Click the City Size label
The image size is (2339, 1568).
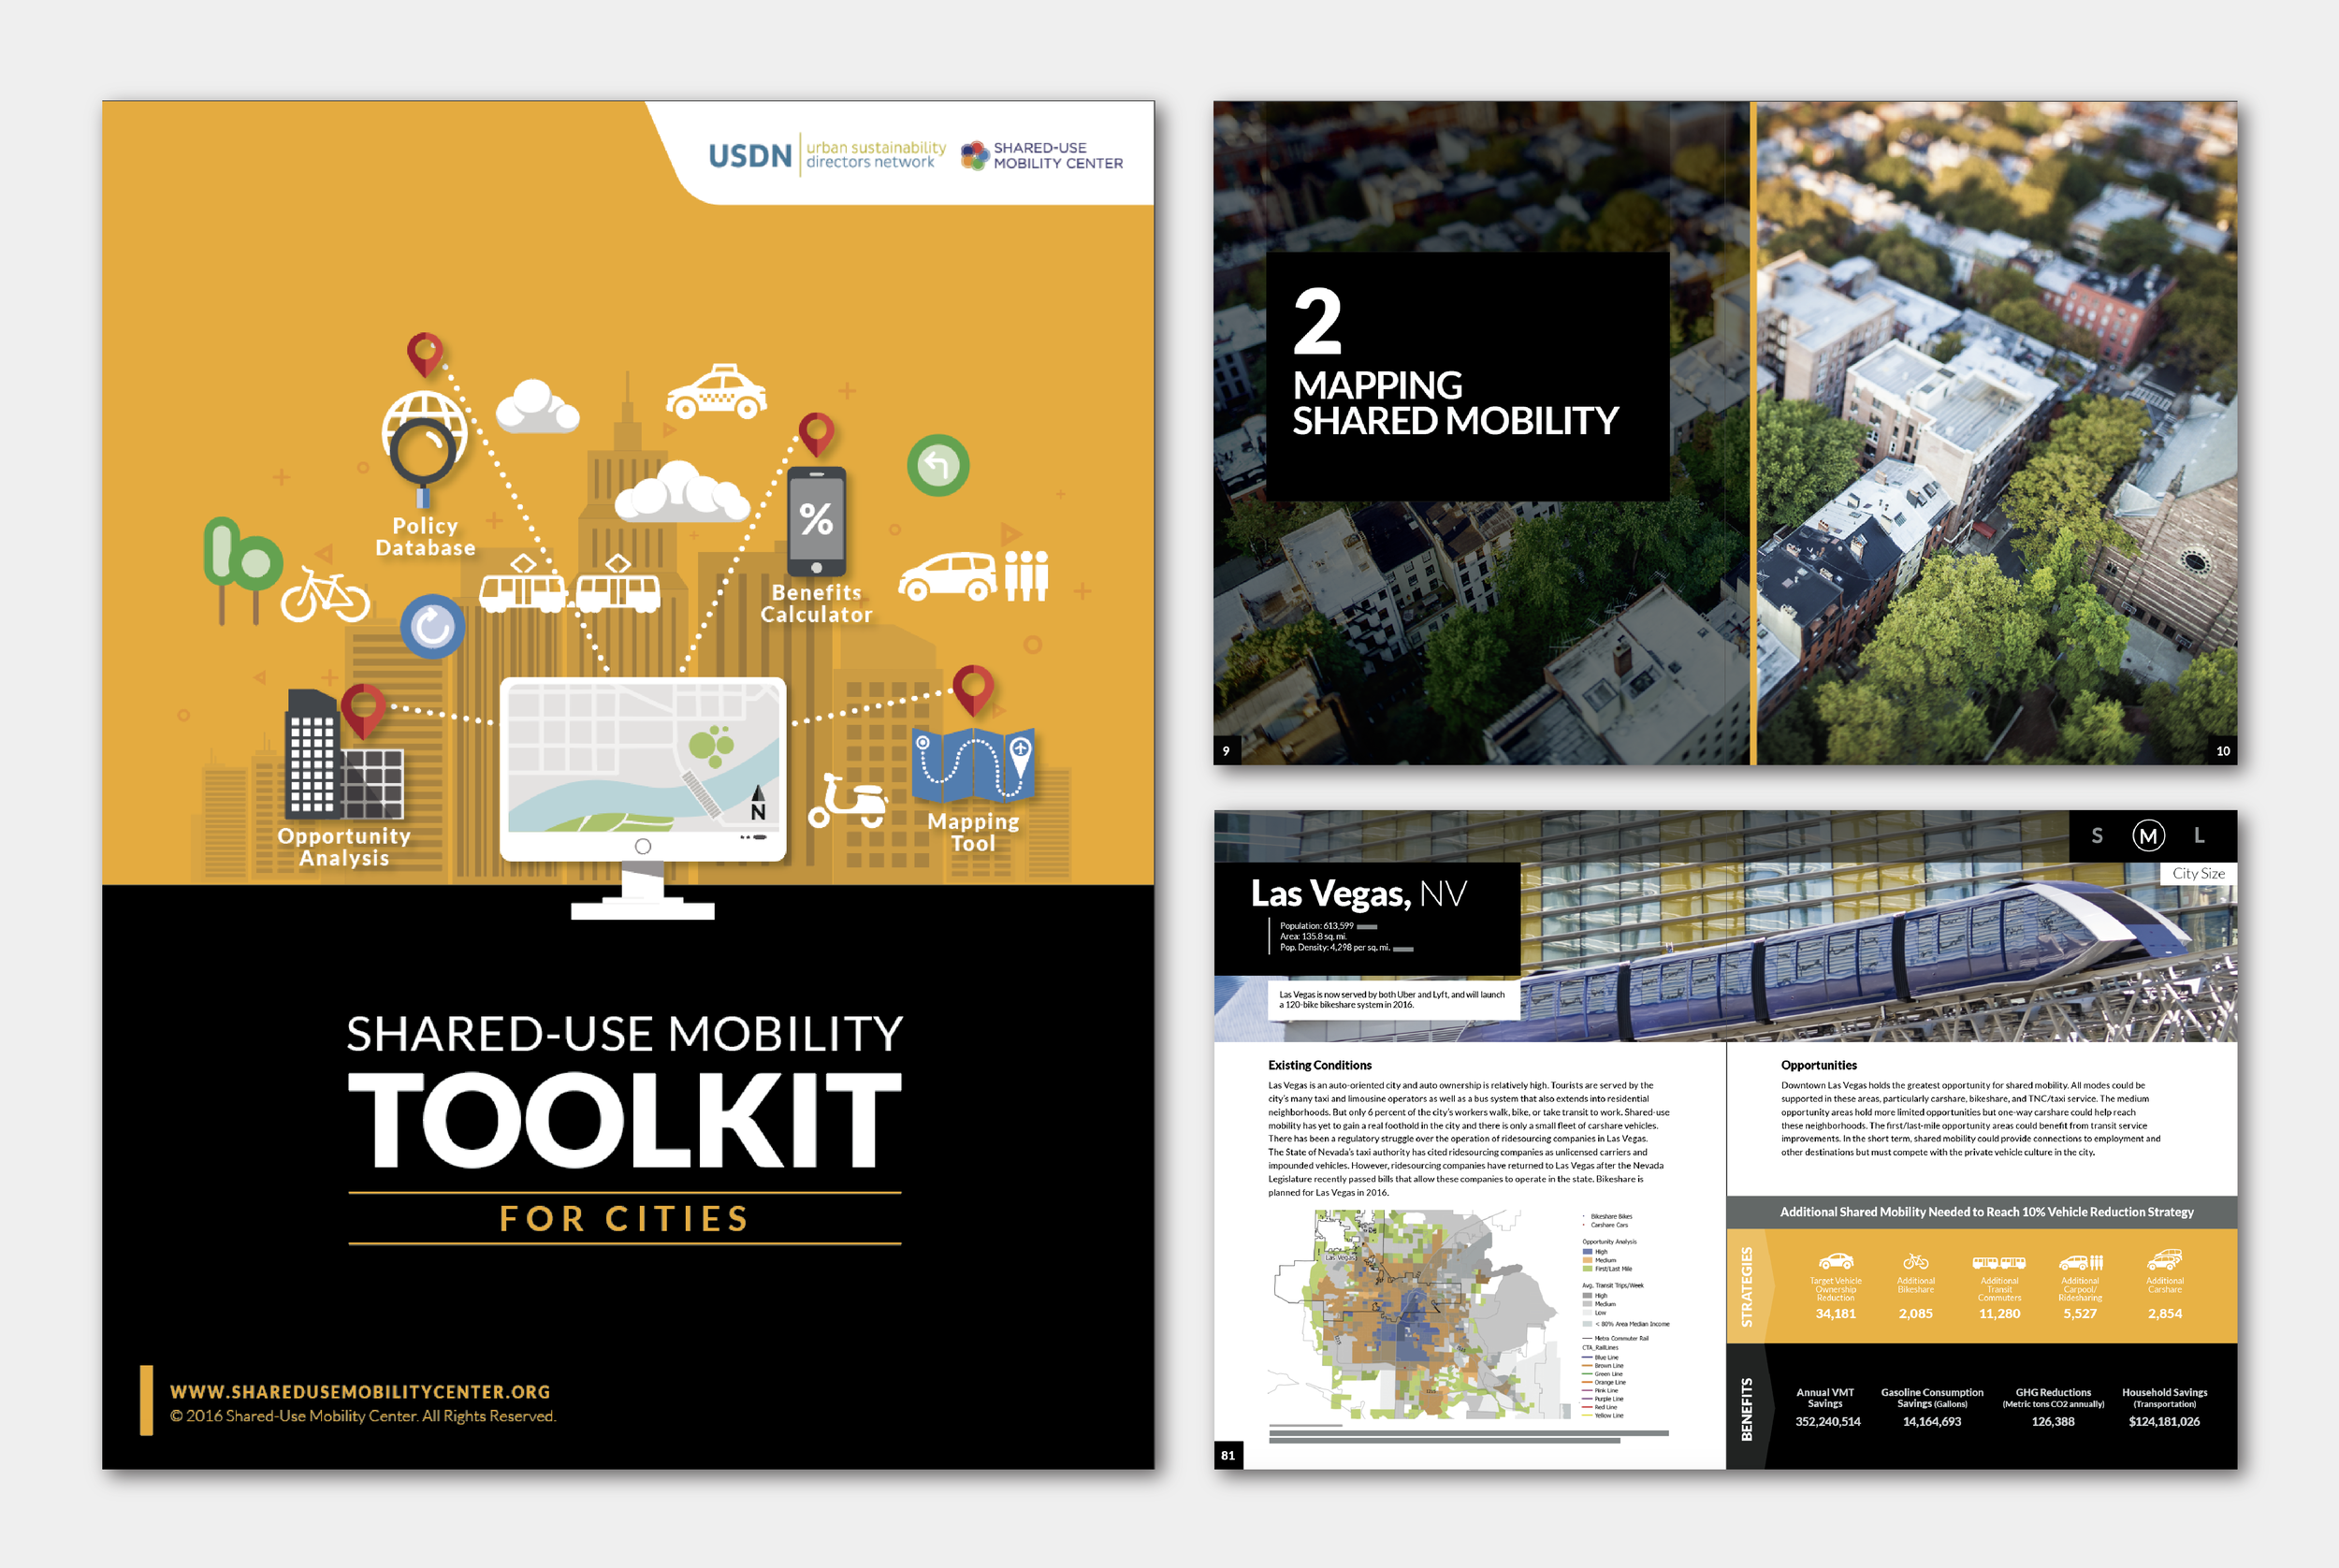pos(2198,873)
